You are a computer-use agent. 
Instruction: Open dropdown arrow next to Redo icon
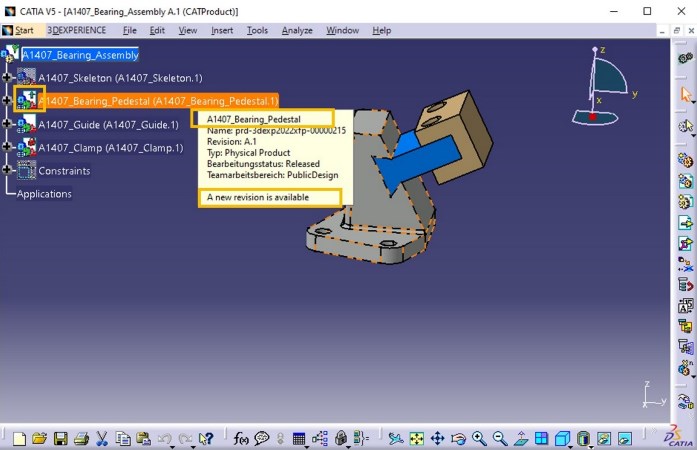193,446
